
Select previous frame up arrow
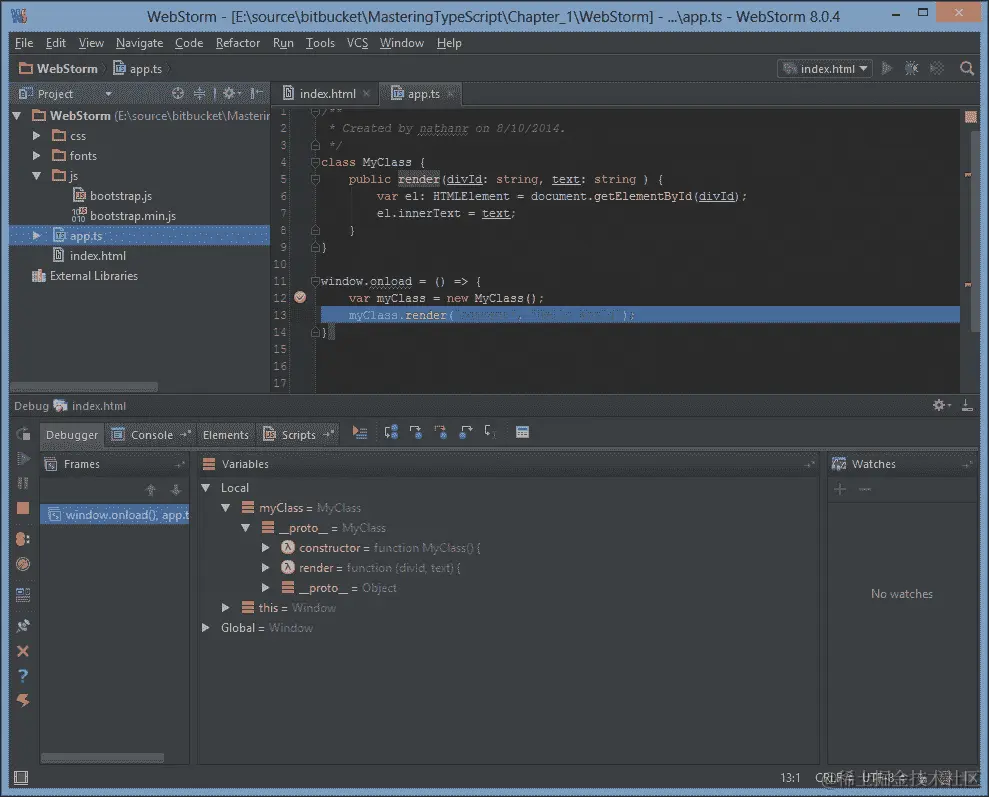[x=151, y=489]
